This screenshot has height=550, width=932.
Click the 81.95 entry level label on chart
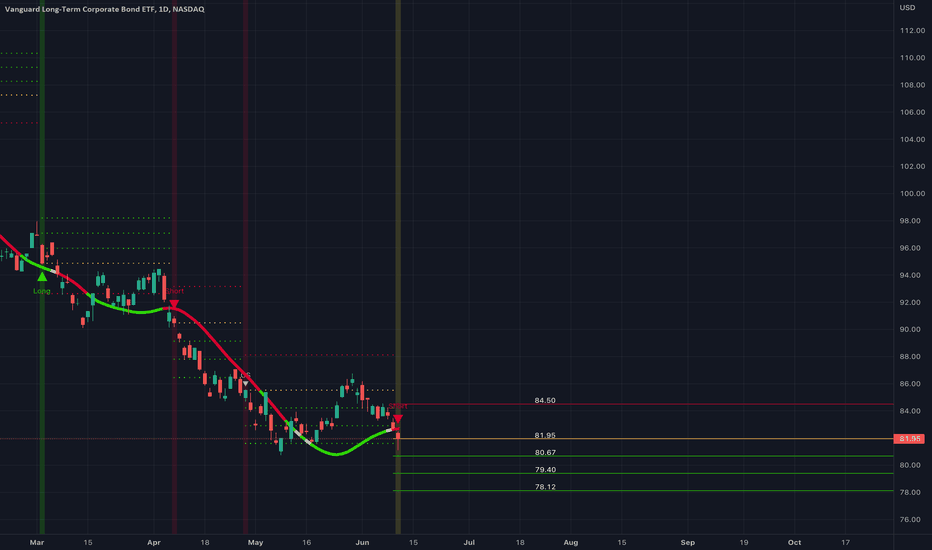point(544,435)
